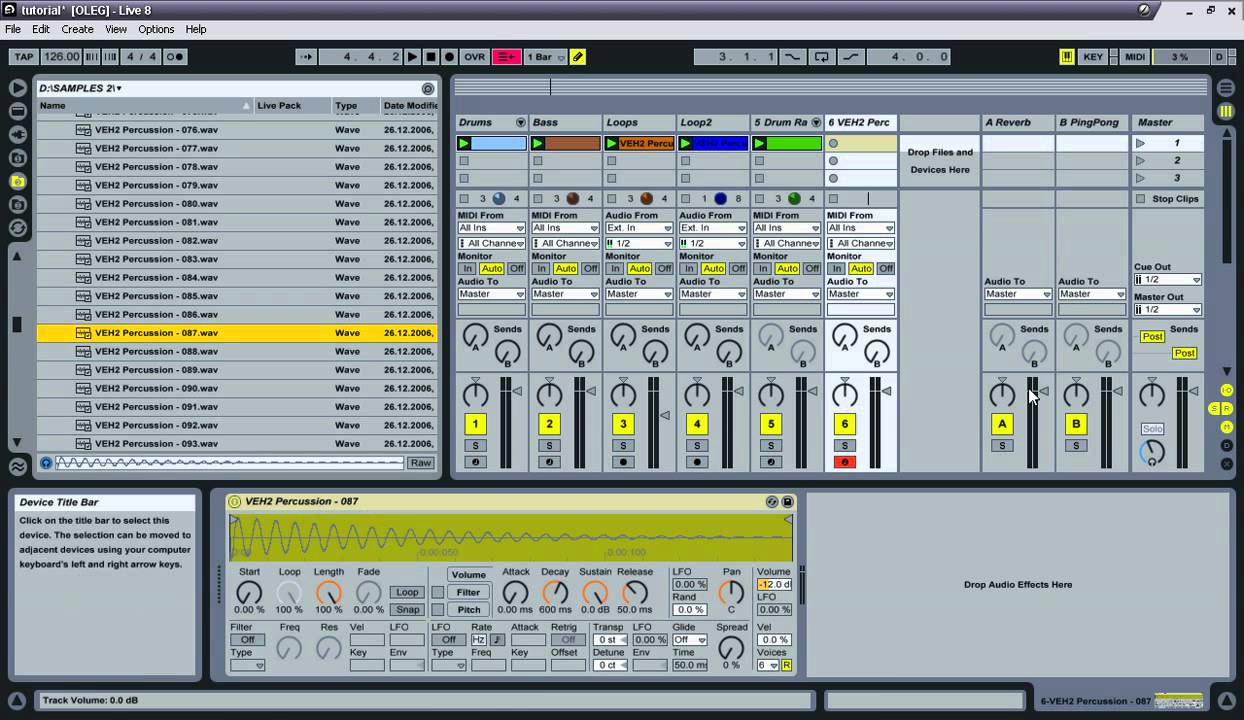Toggle the Punch-In switch

click(792, 57)
